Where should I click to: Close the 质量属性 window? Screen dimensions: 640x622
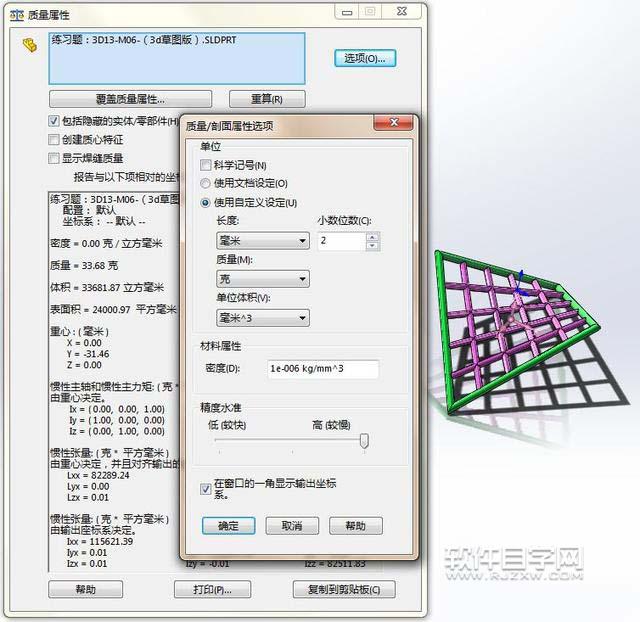tap(402, 12)
